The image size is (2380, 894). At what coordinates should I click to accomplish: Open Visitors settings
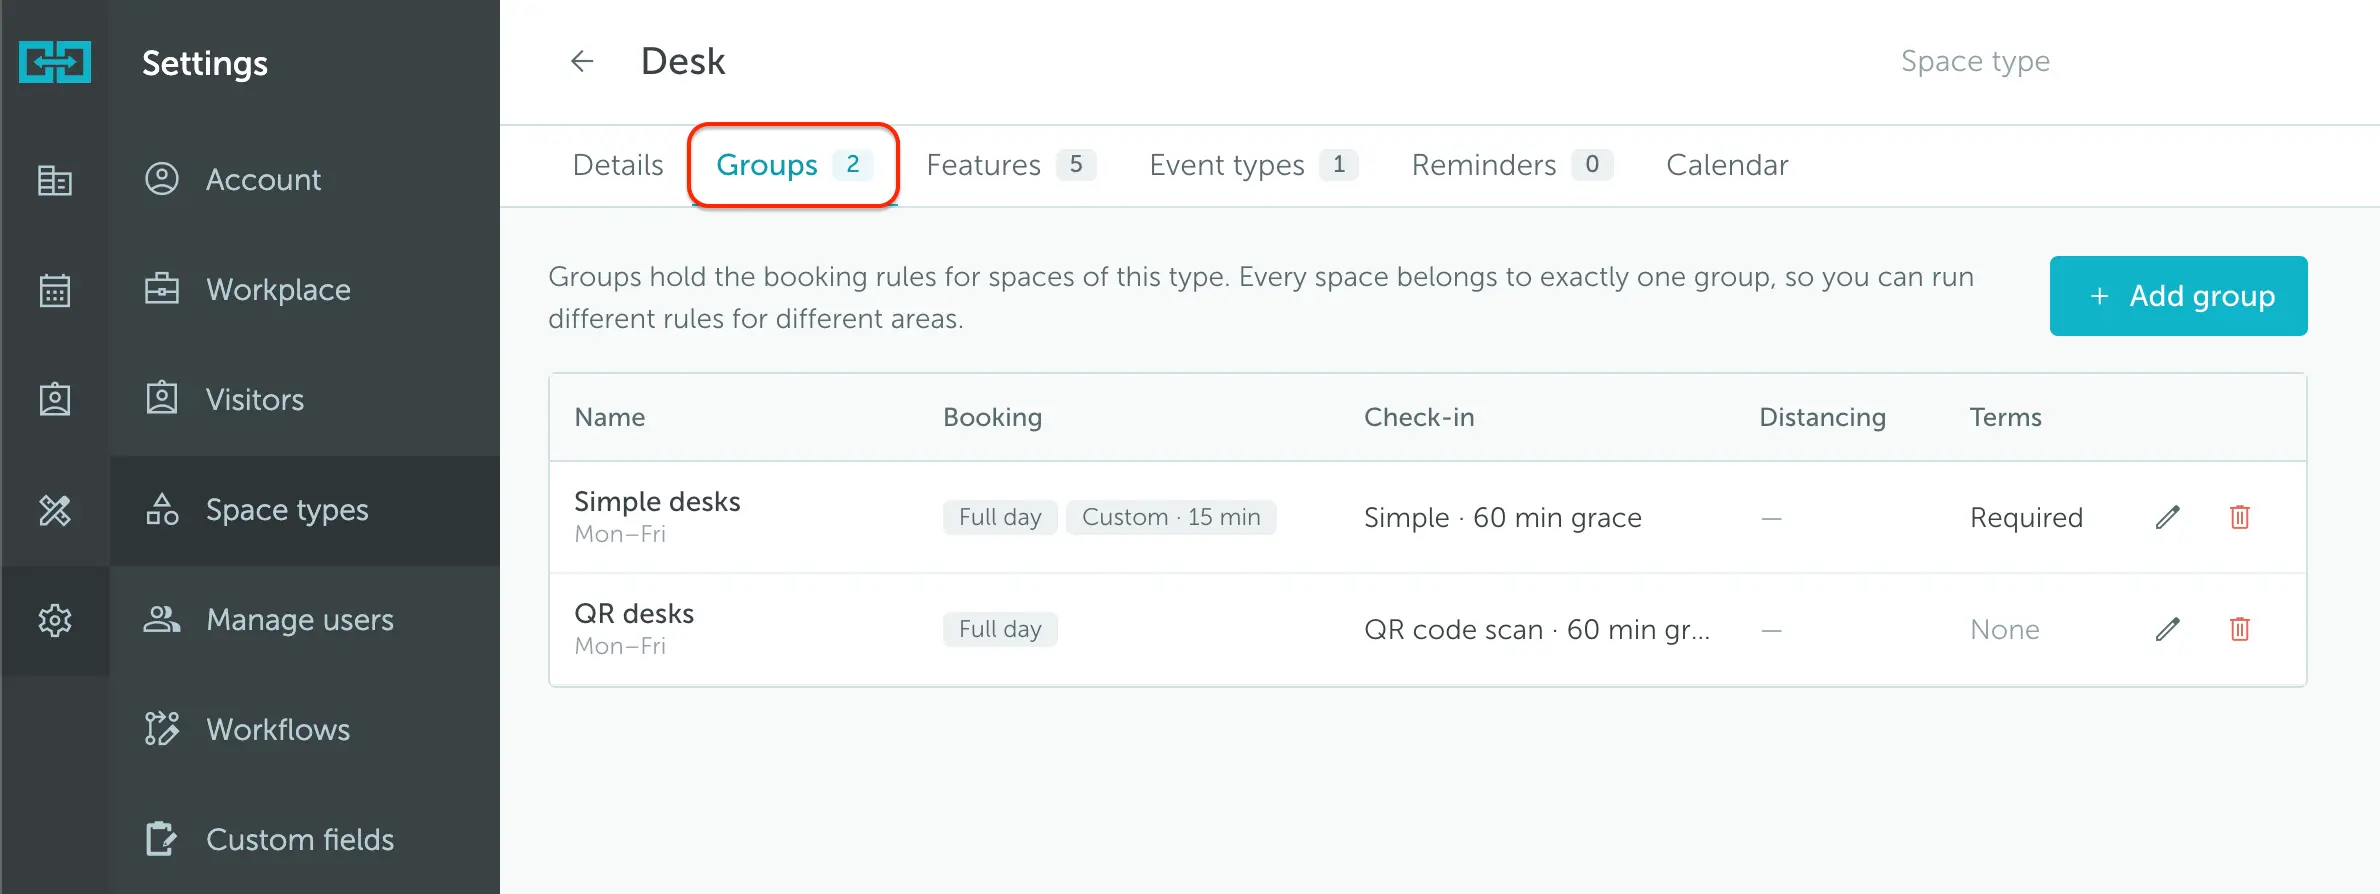(305, 400)
